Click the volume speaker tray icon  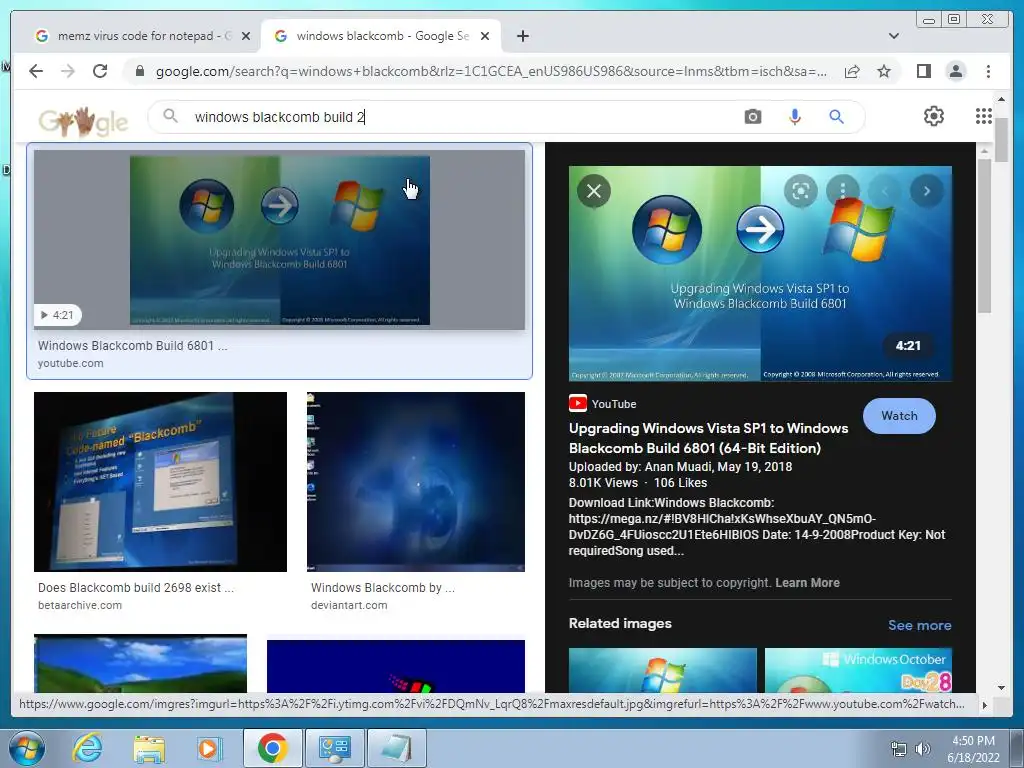922,749
